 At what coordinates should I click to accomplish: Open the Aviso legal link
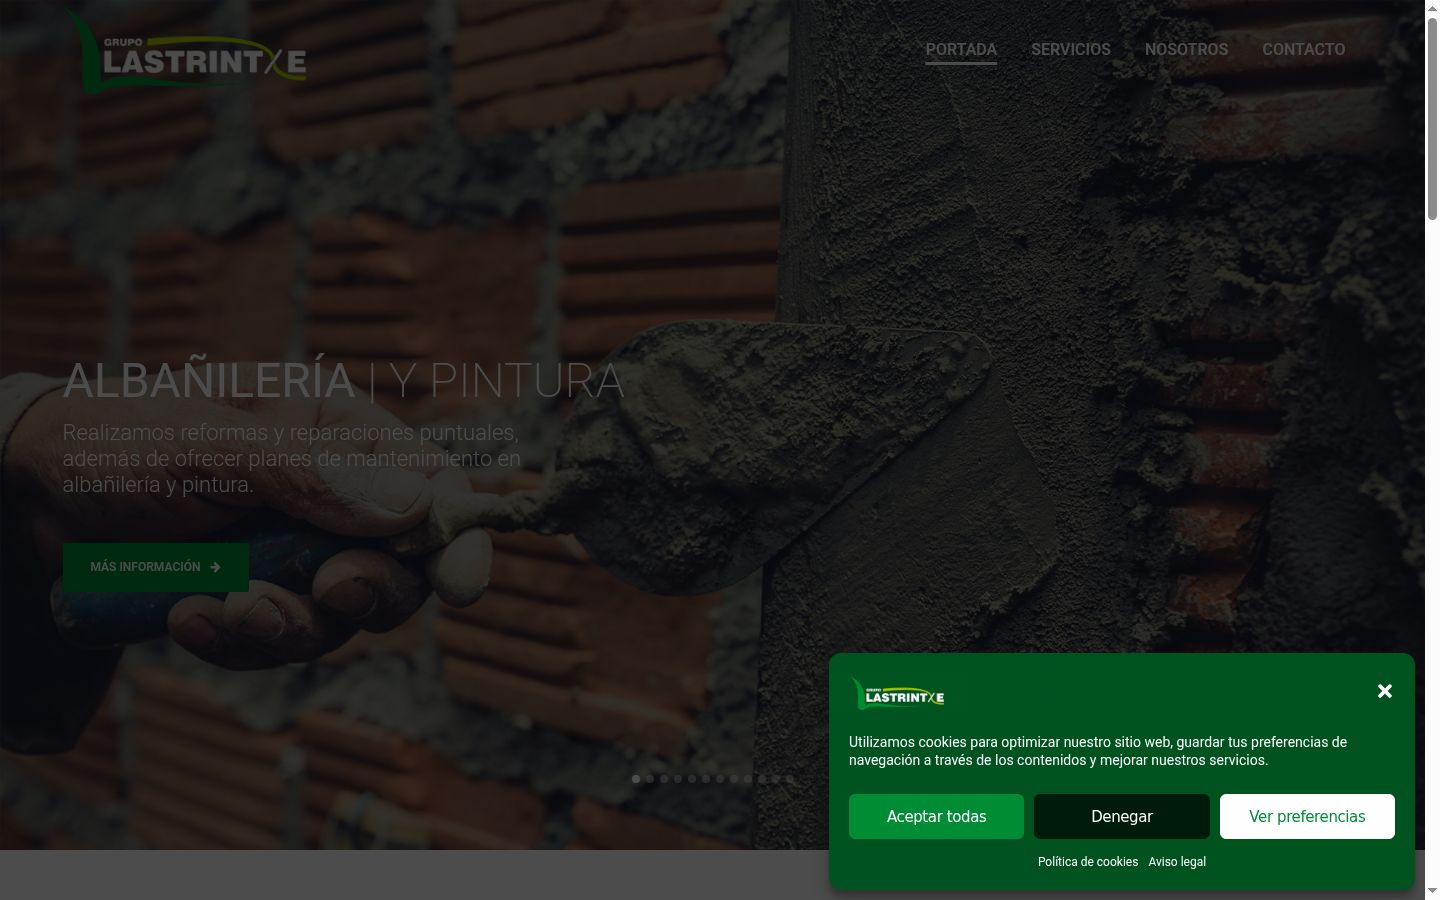point(1177,862)
